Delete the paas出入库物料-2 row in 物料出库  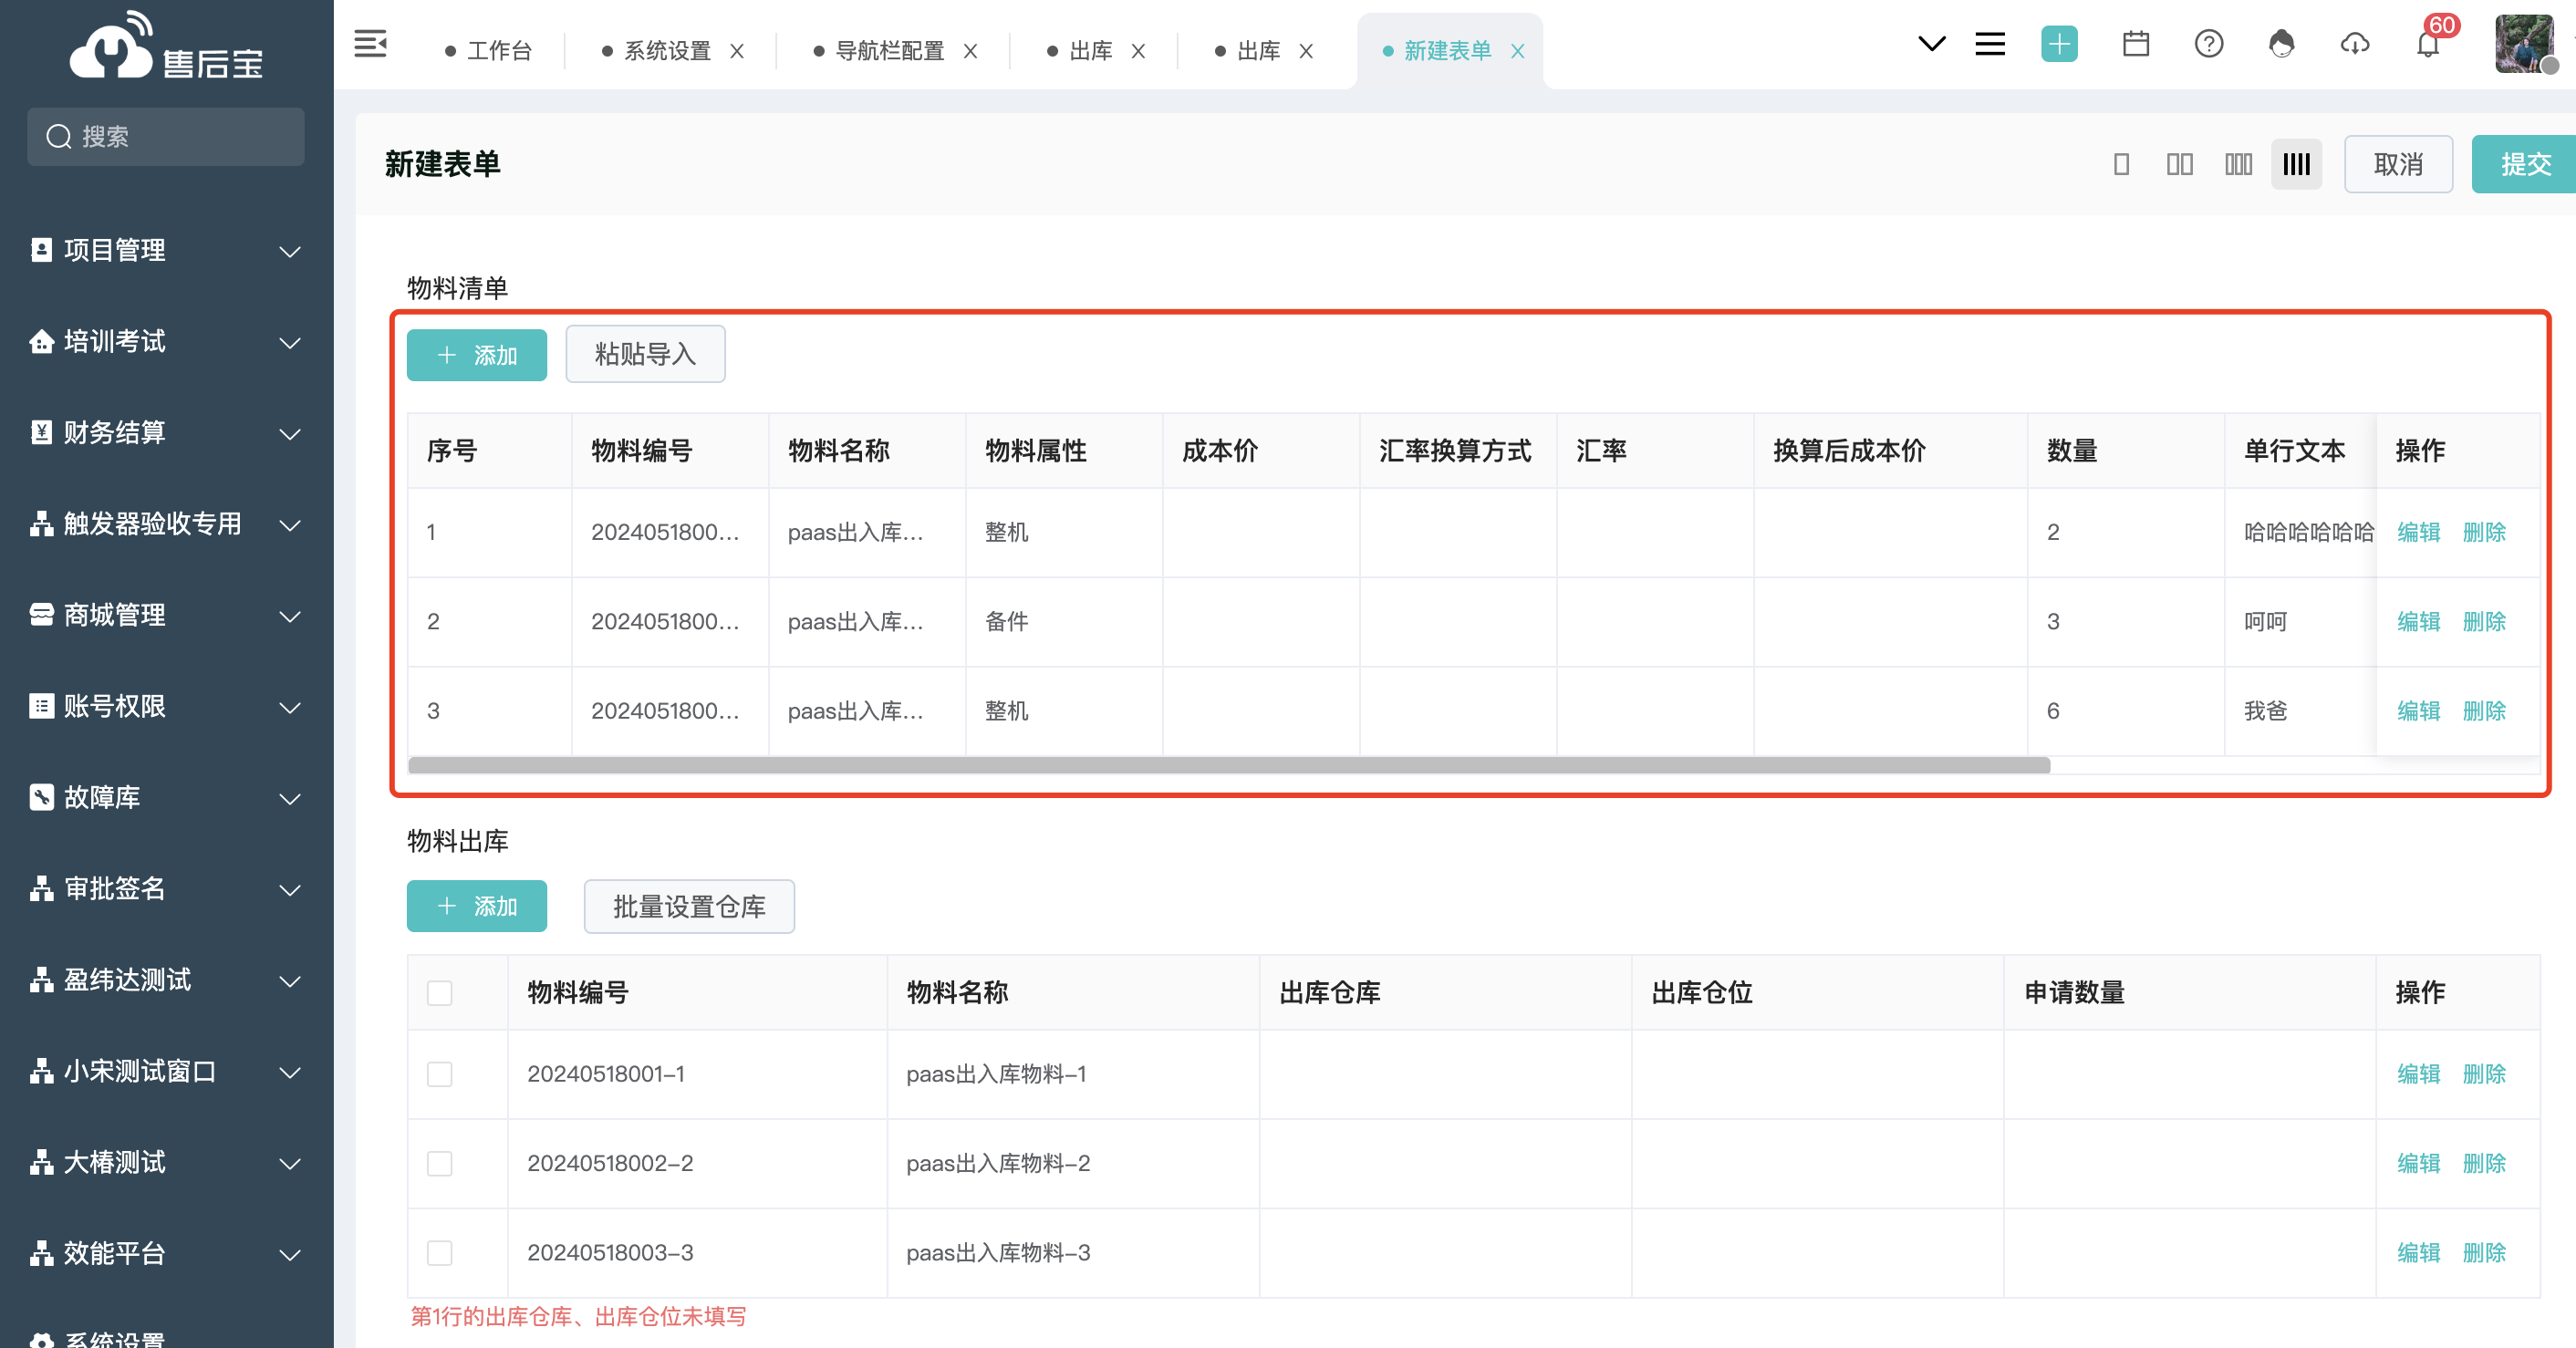click(x=2484, y=1164)
